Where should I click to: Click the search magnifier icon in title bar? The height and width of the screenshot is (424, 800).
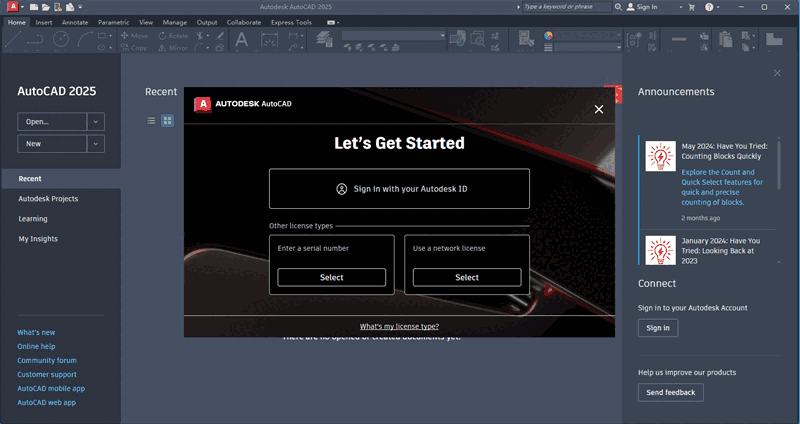[x=618, y=7]
